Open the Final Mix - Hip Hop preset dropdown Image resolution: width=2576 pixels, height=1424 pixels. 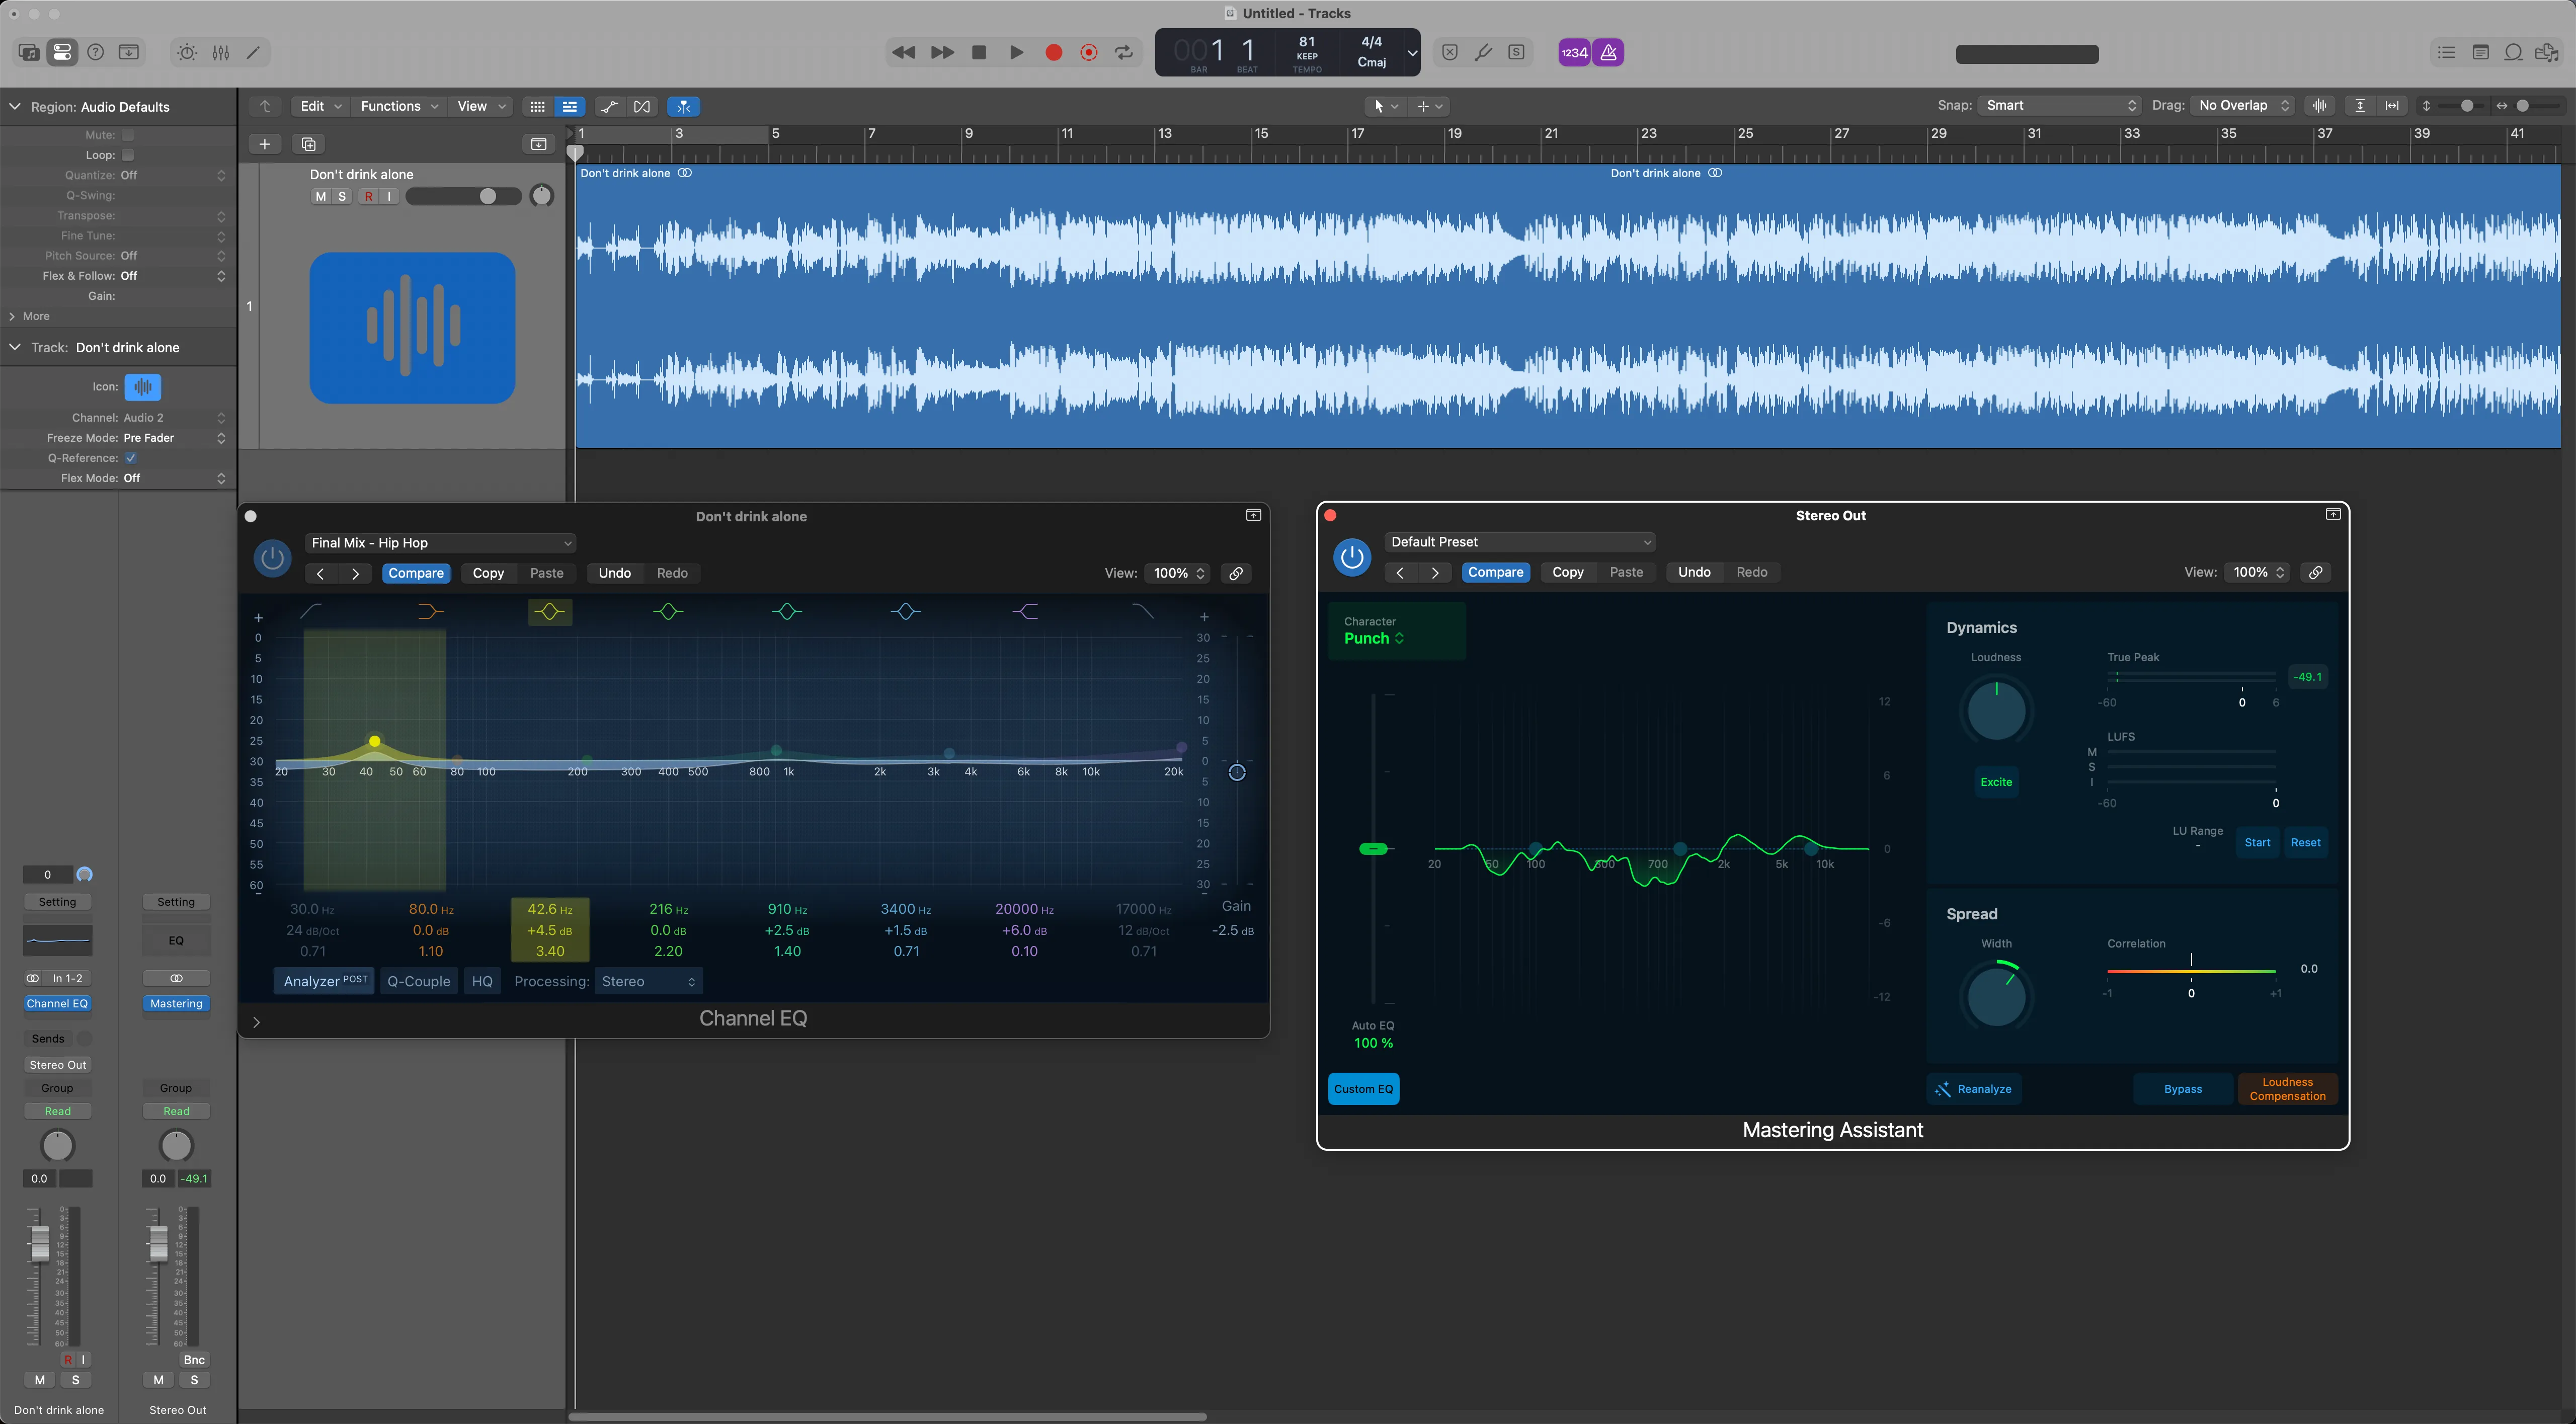440,542
